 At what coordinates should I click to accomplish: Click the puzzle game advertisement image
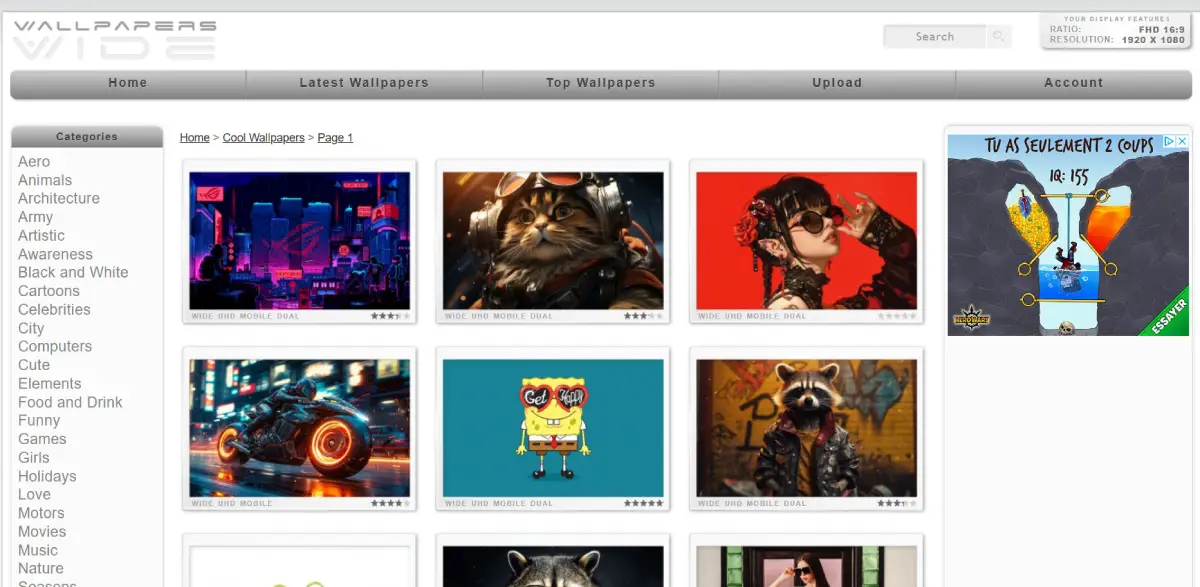(x=1068, y=235)
